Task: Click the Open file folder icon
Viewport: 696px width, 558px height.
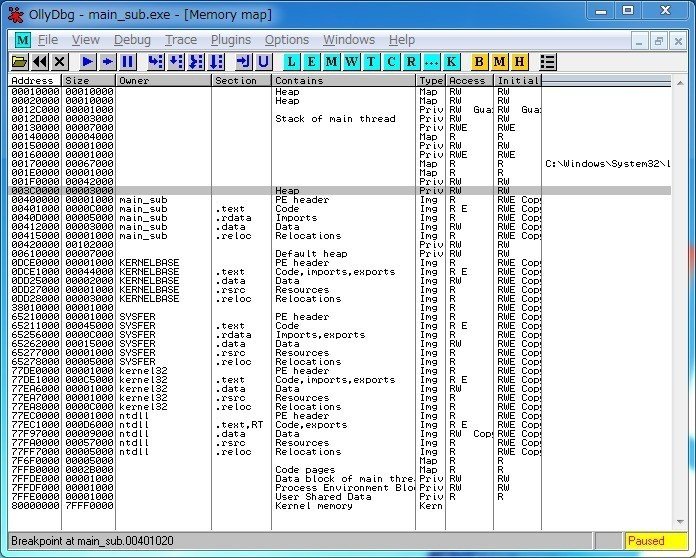Action: [19, 62]
